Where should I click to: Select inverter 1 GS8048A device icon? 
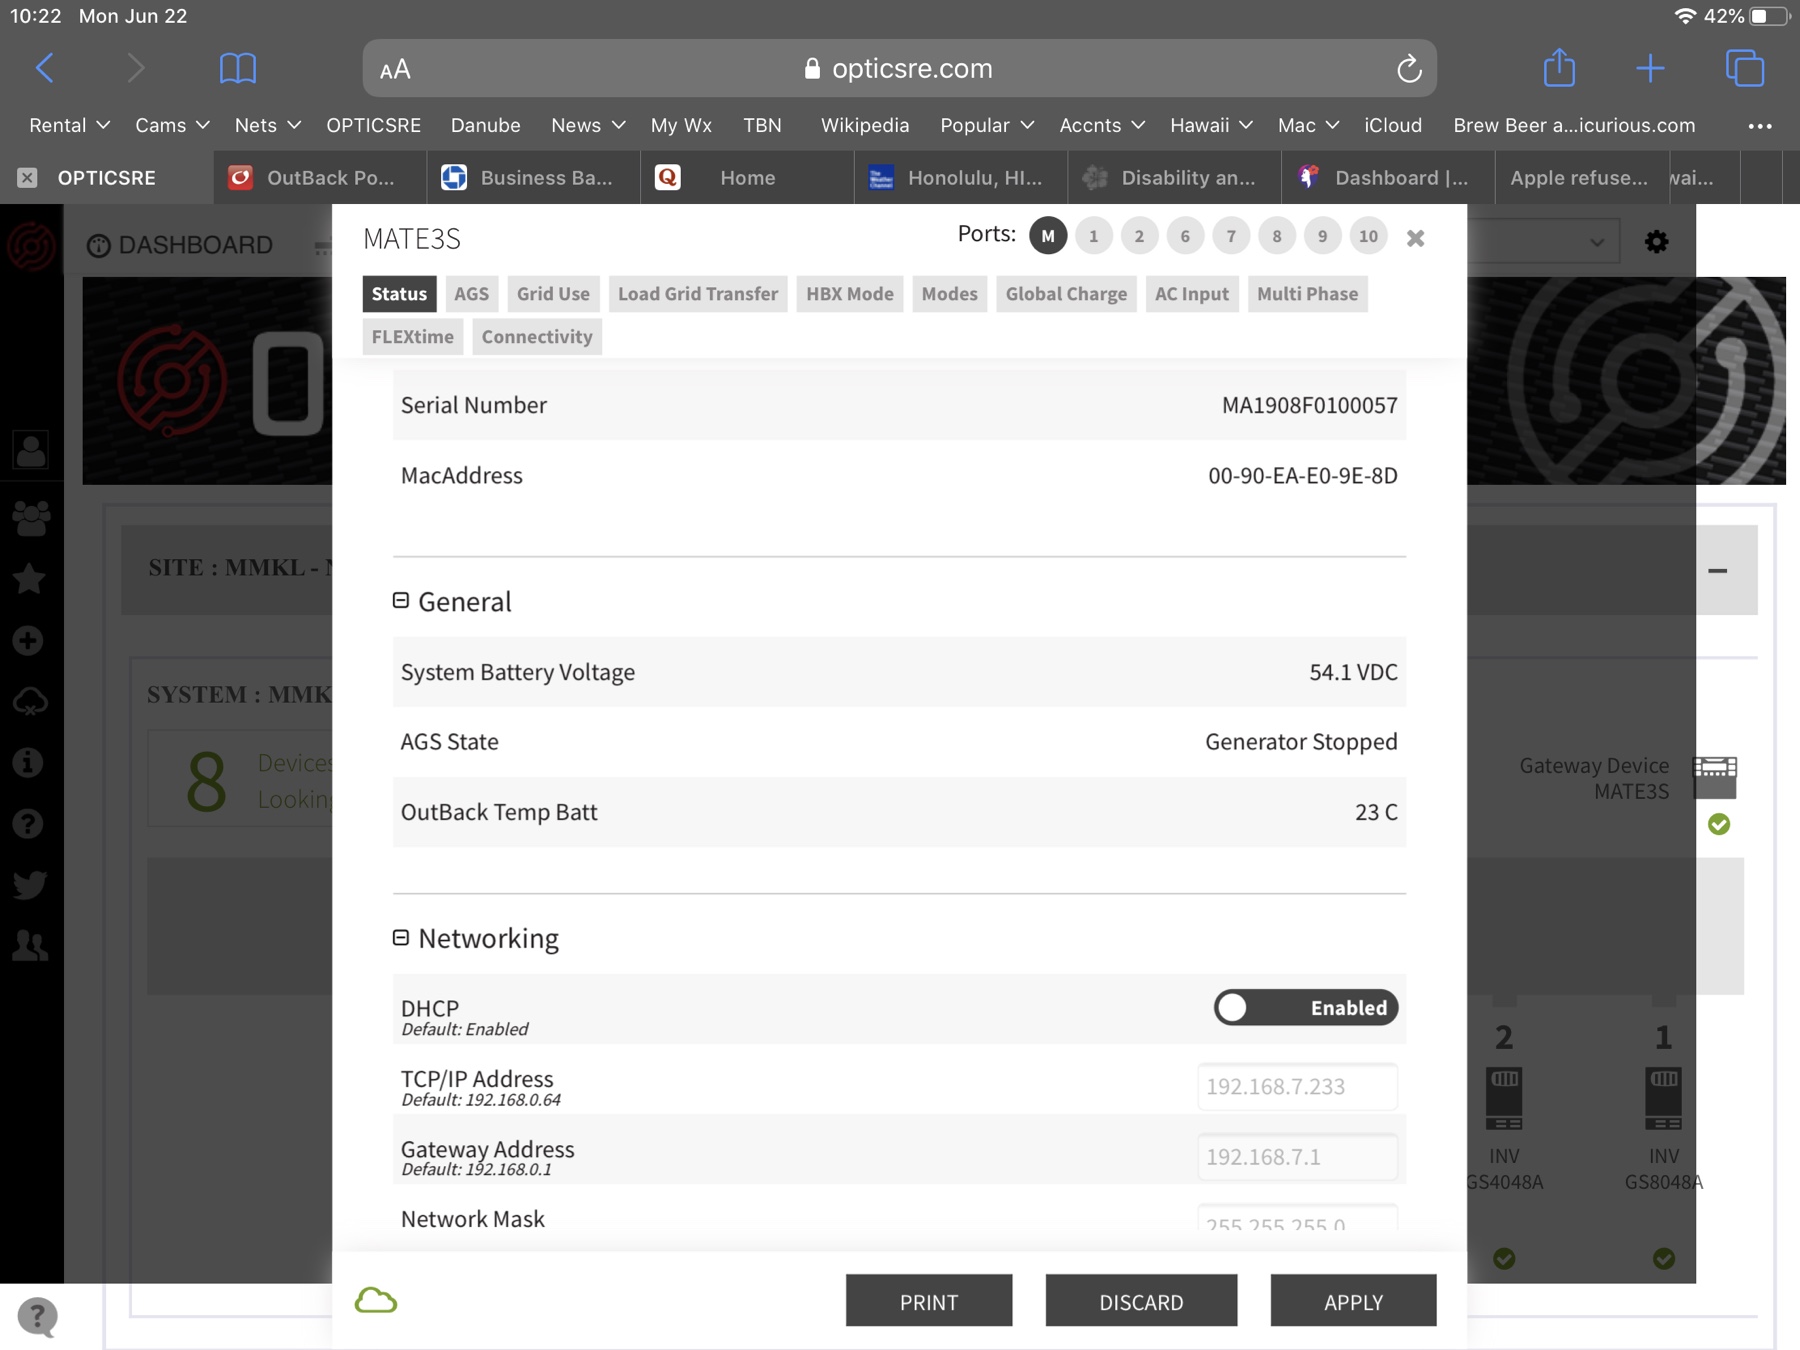tap(1663, 1098)
